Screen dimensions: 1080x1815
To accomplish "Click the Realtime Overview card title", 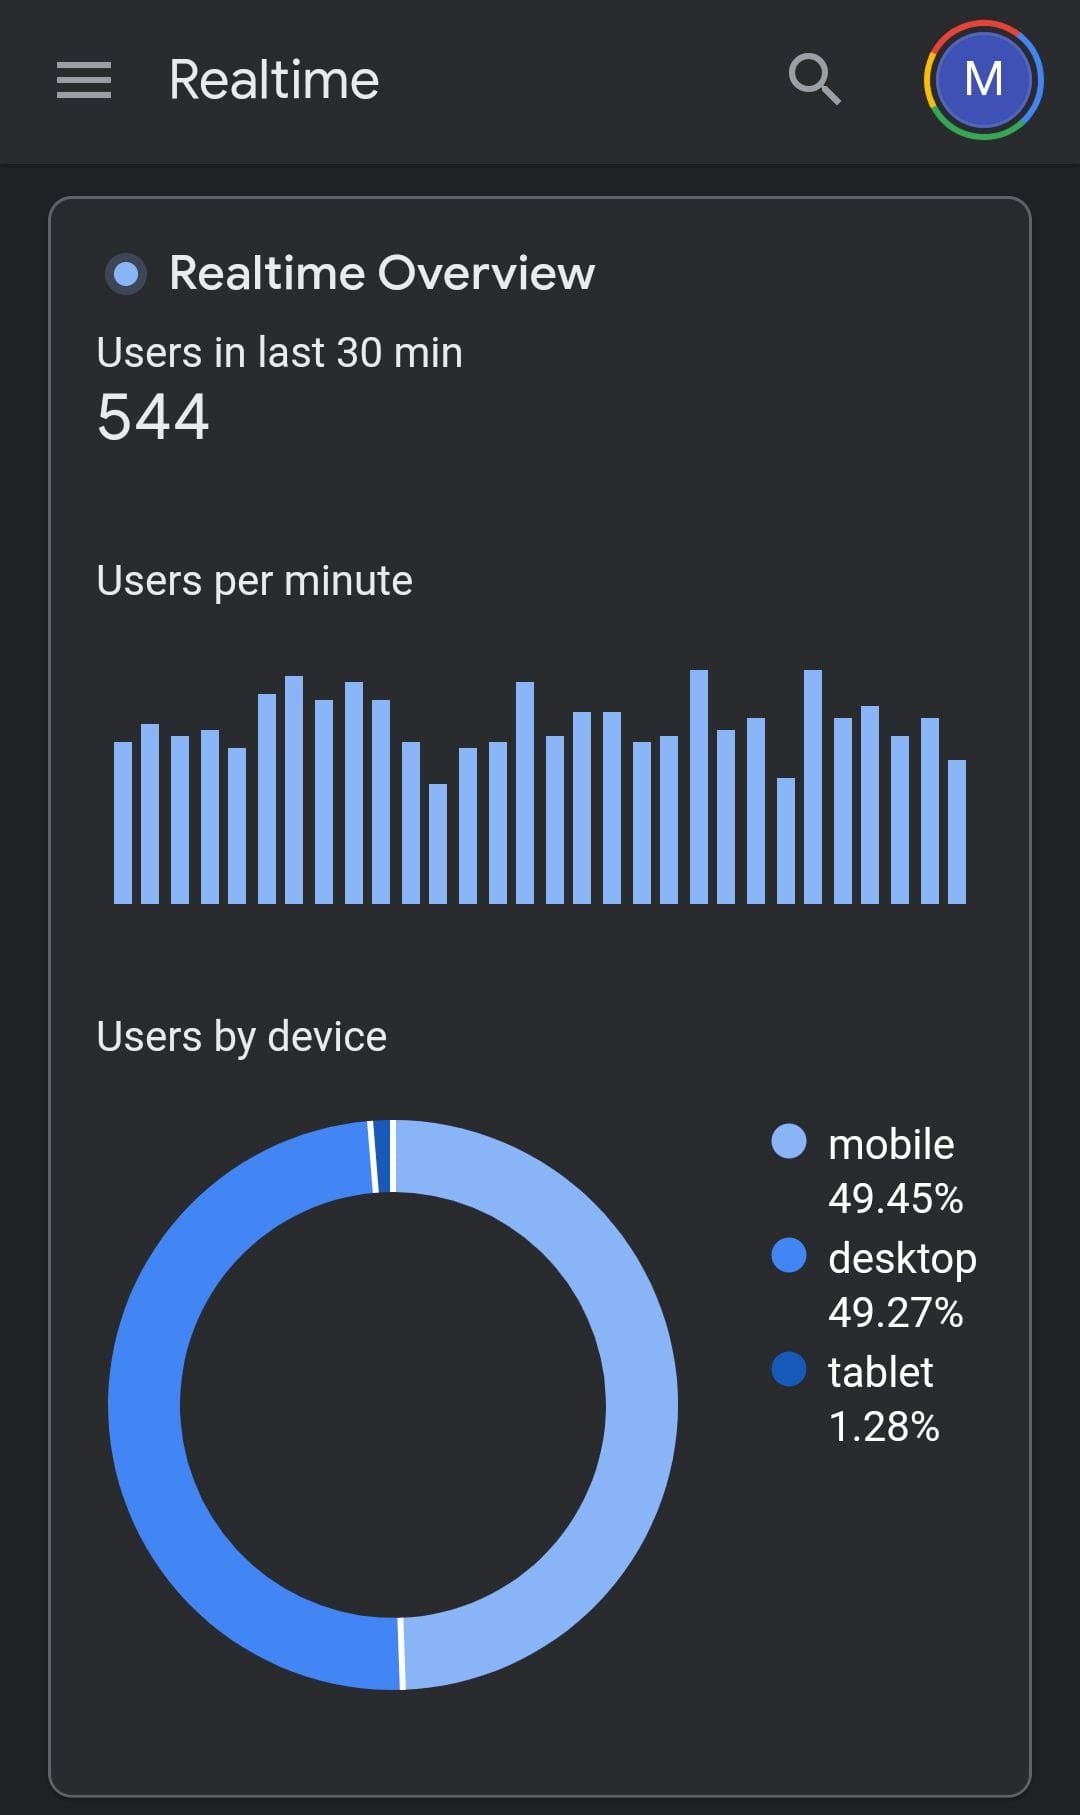I will [x=382, y=273].
